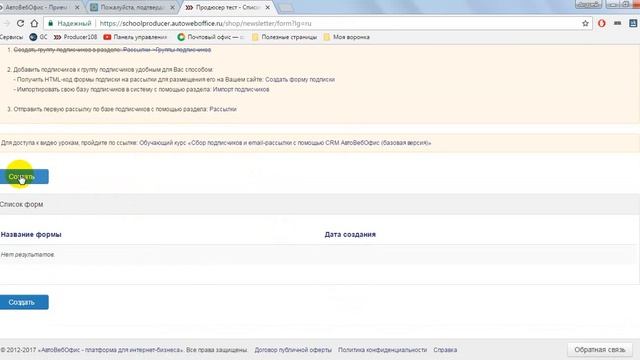
Task: Close the Пожалуйста, подтвердите tab
Action: pyautogui.click(x=173, y=7)
